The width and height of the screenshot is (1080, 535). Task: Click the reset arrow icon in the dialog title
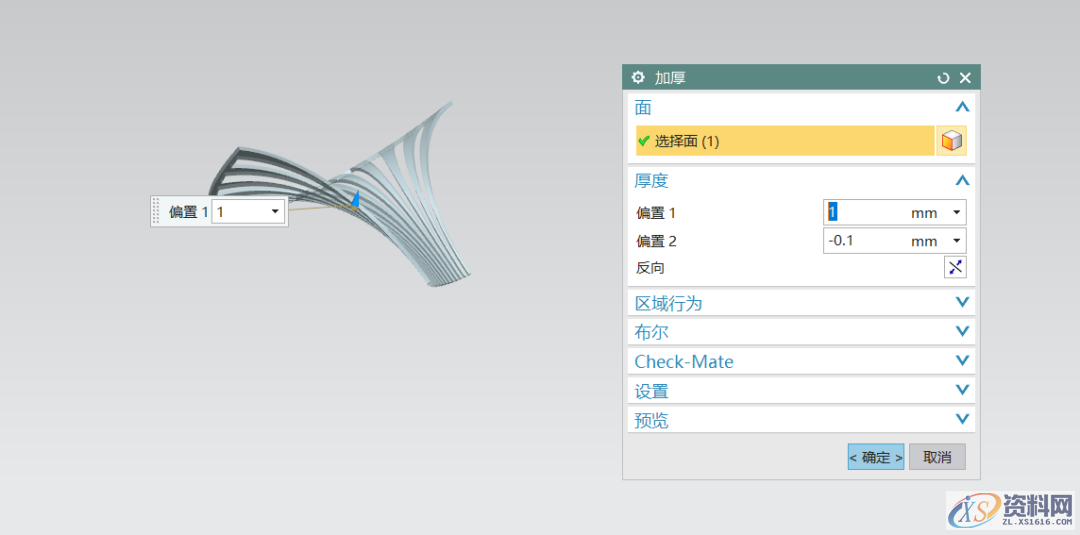[943, 78]
